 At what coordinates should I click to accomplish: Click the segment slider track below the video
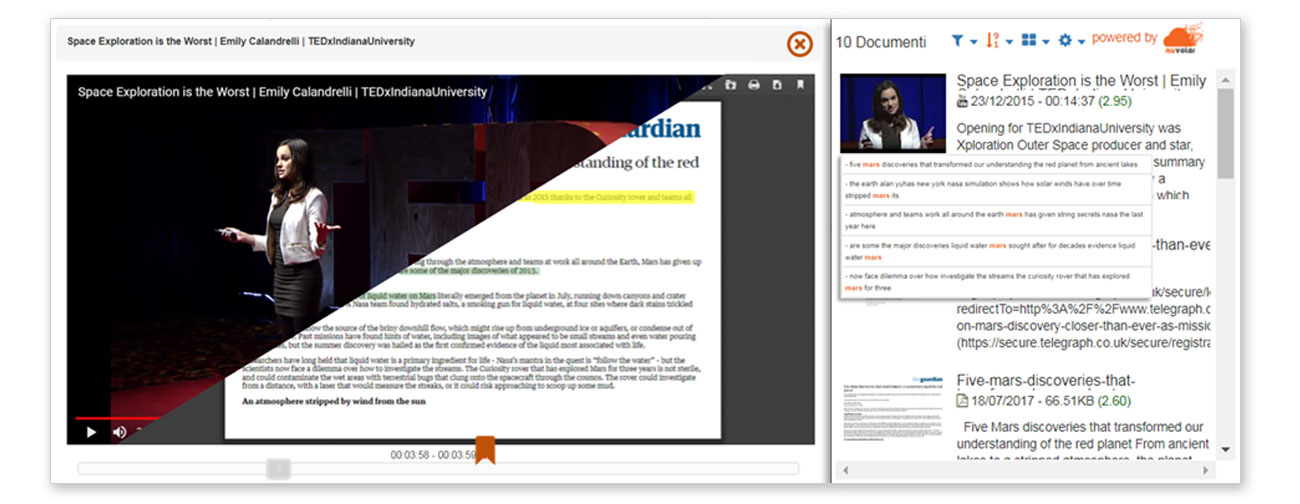pyautogui.click(x=438, y=468)
